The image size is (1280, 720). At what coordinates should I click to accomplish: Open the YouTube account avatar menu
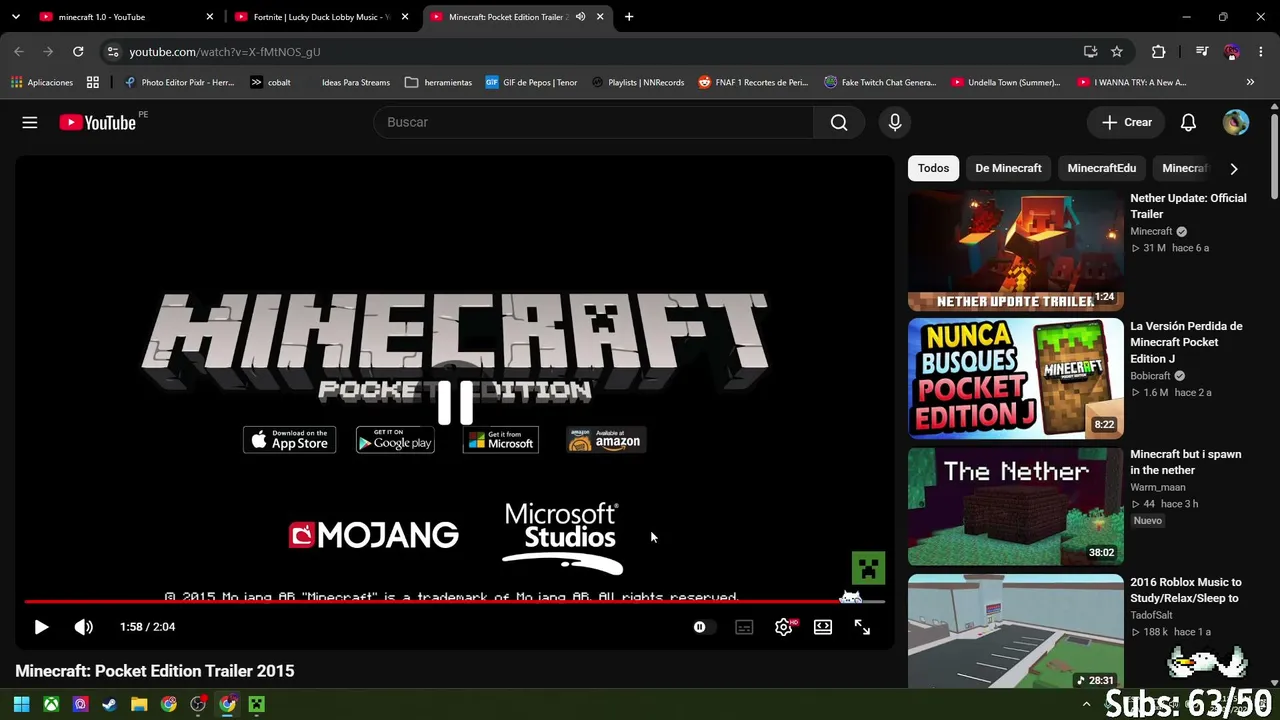[1236, 122]
